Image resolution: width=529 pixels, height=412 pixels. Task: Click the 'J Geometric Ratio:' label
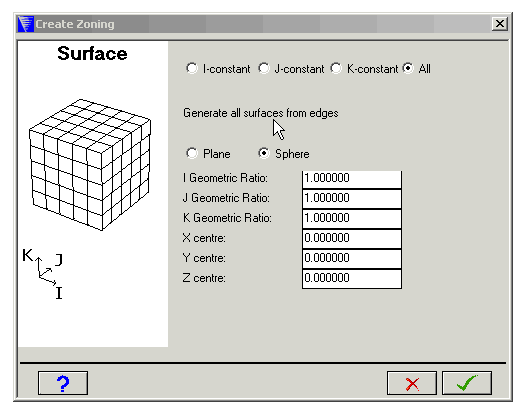click(x=226, y=198)
